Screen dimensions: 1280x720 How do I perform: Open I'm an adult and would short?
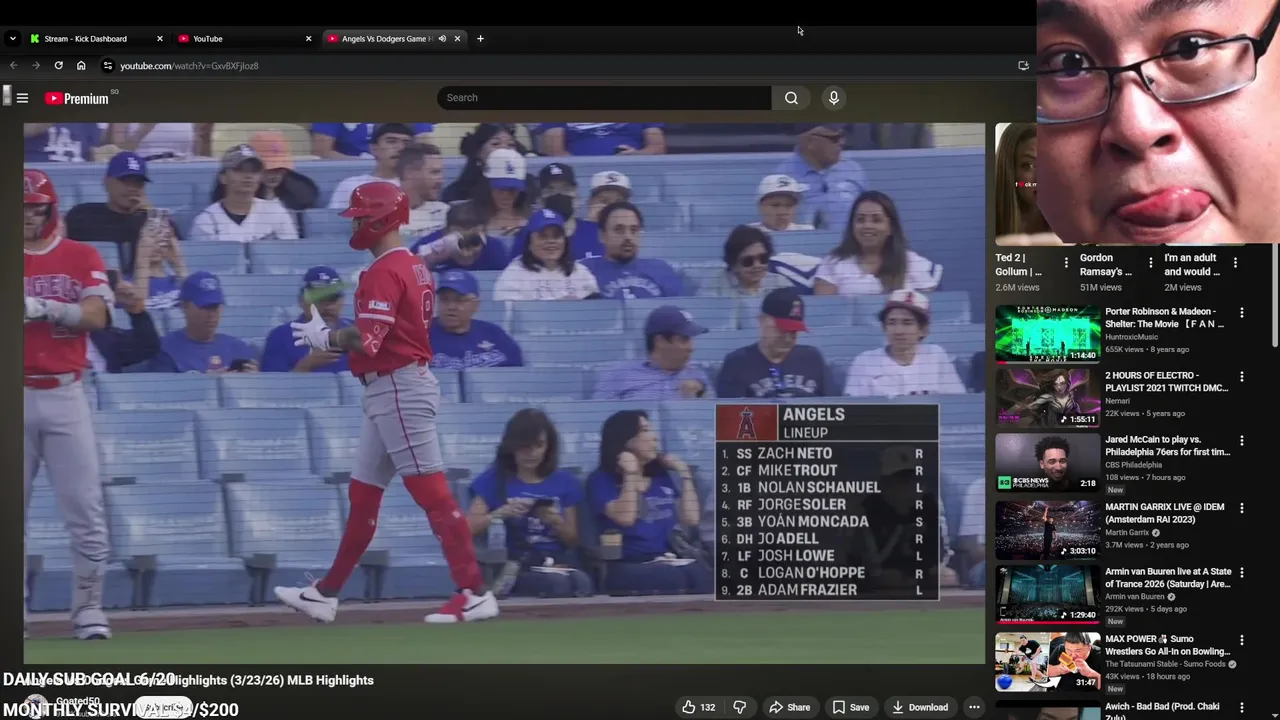(x=1192, y=264)
